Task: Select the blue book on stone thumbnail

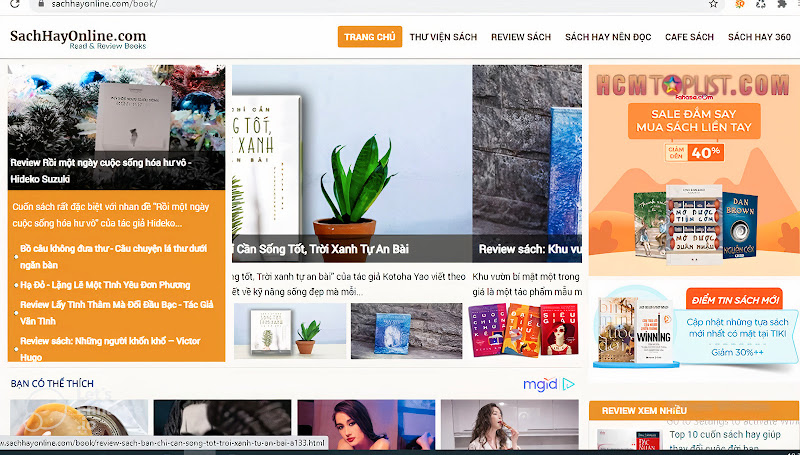Action: point(407,331)
